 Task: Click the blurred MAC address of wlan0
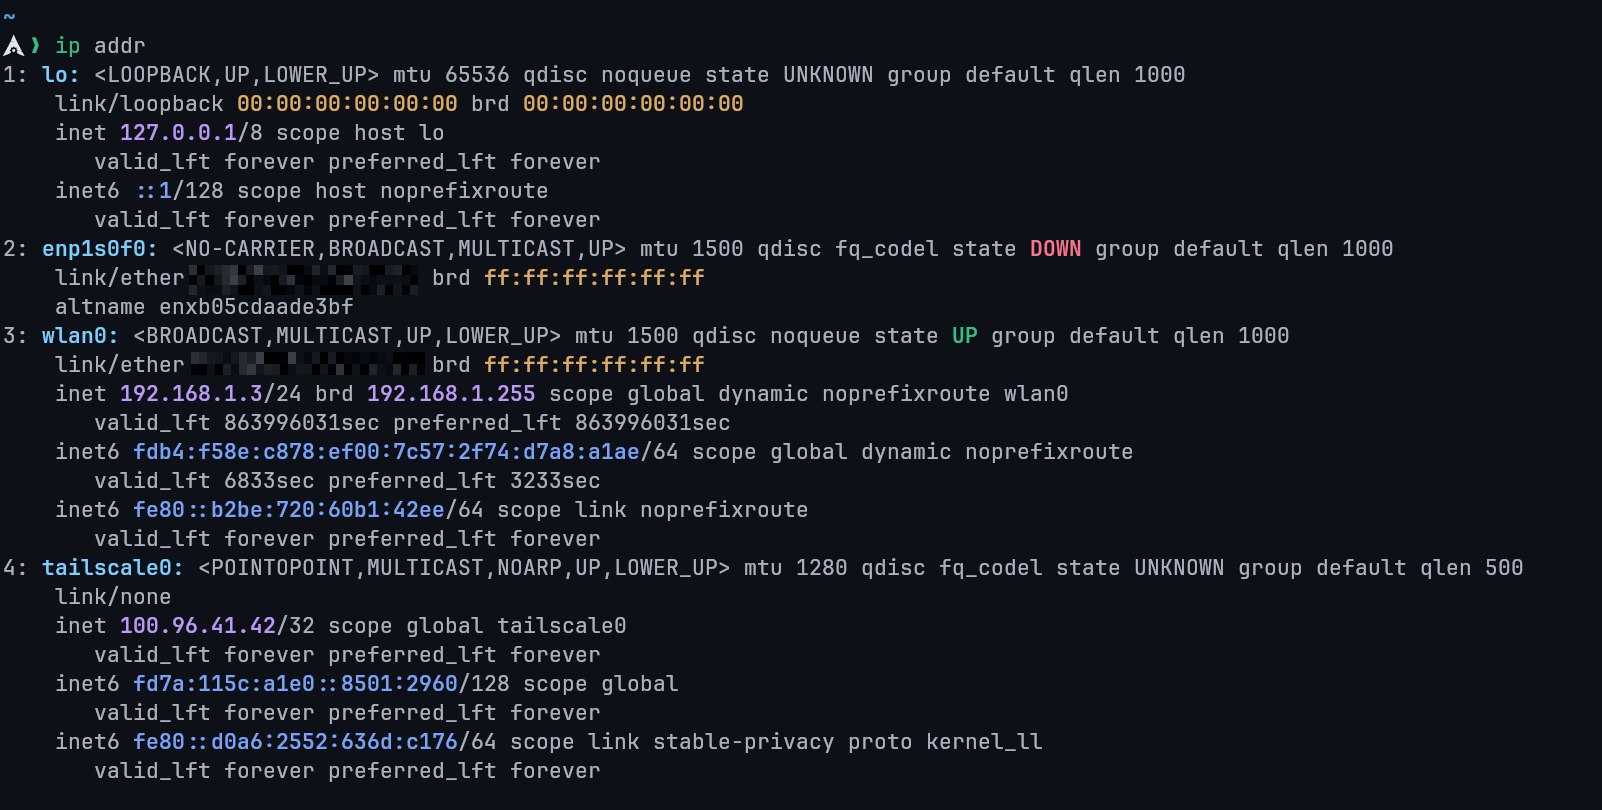[307, 365]
